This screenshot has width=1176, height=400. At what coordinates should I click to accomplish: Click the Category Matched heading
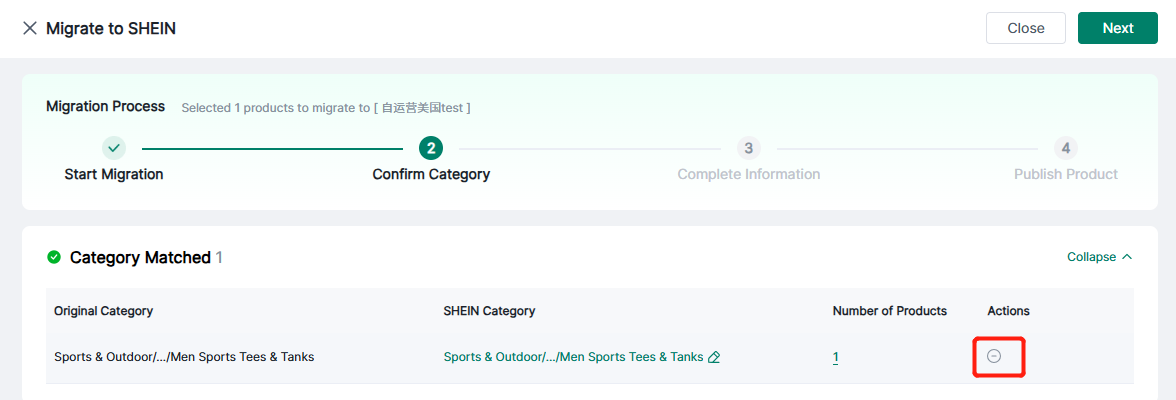[x=140, y=258]
